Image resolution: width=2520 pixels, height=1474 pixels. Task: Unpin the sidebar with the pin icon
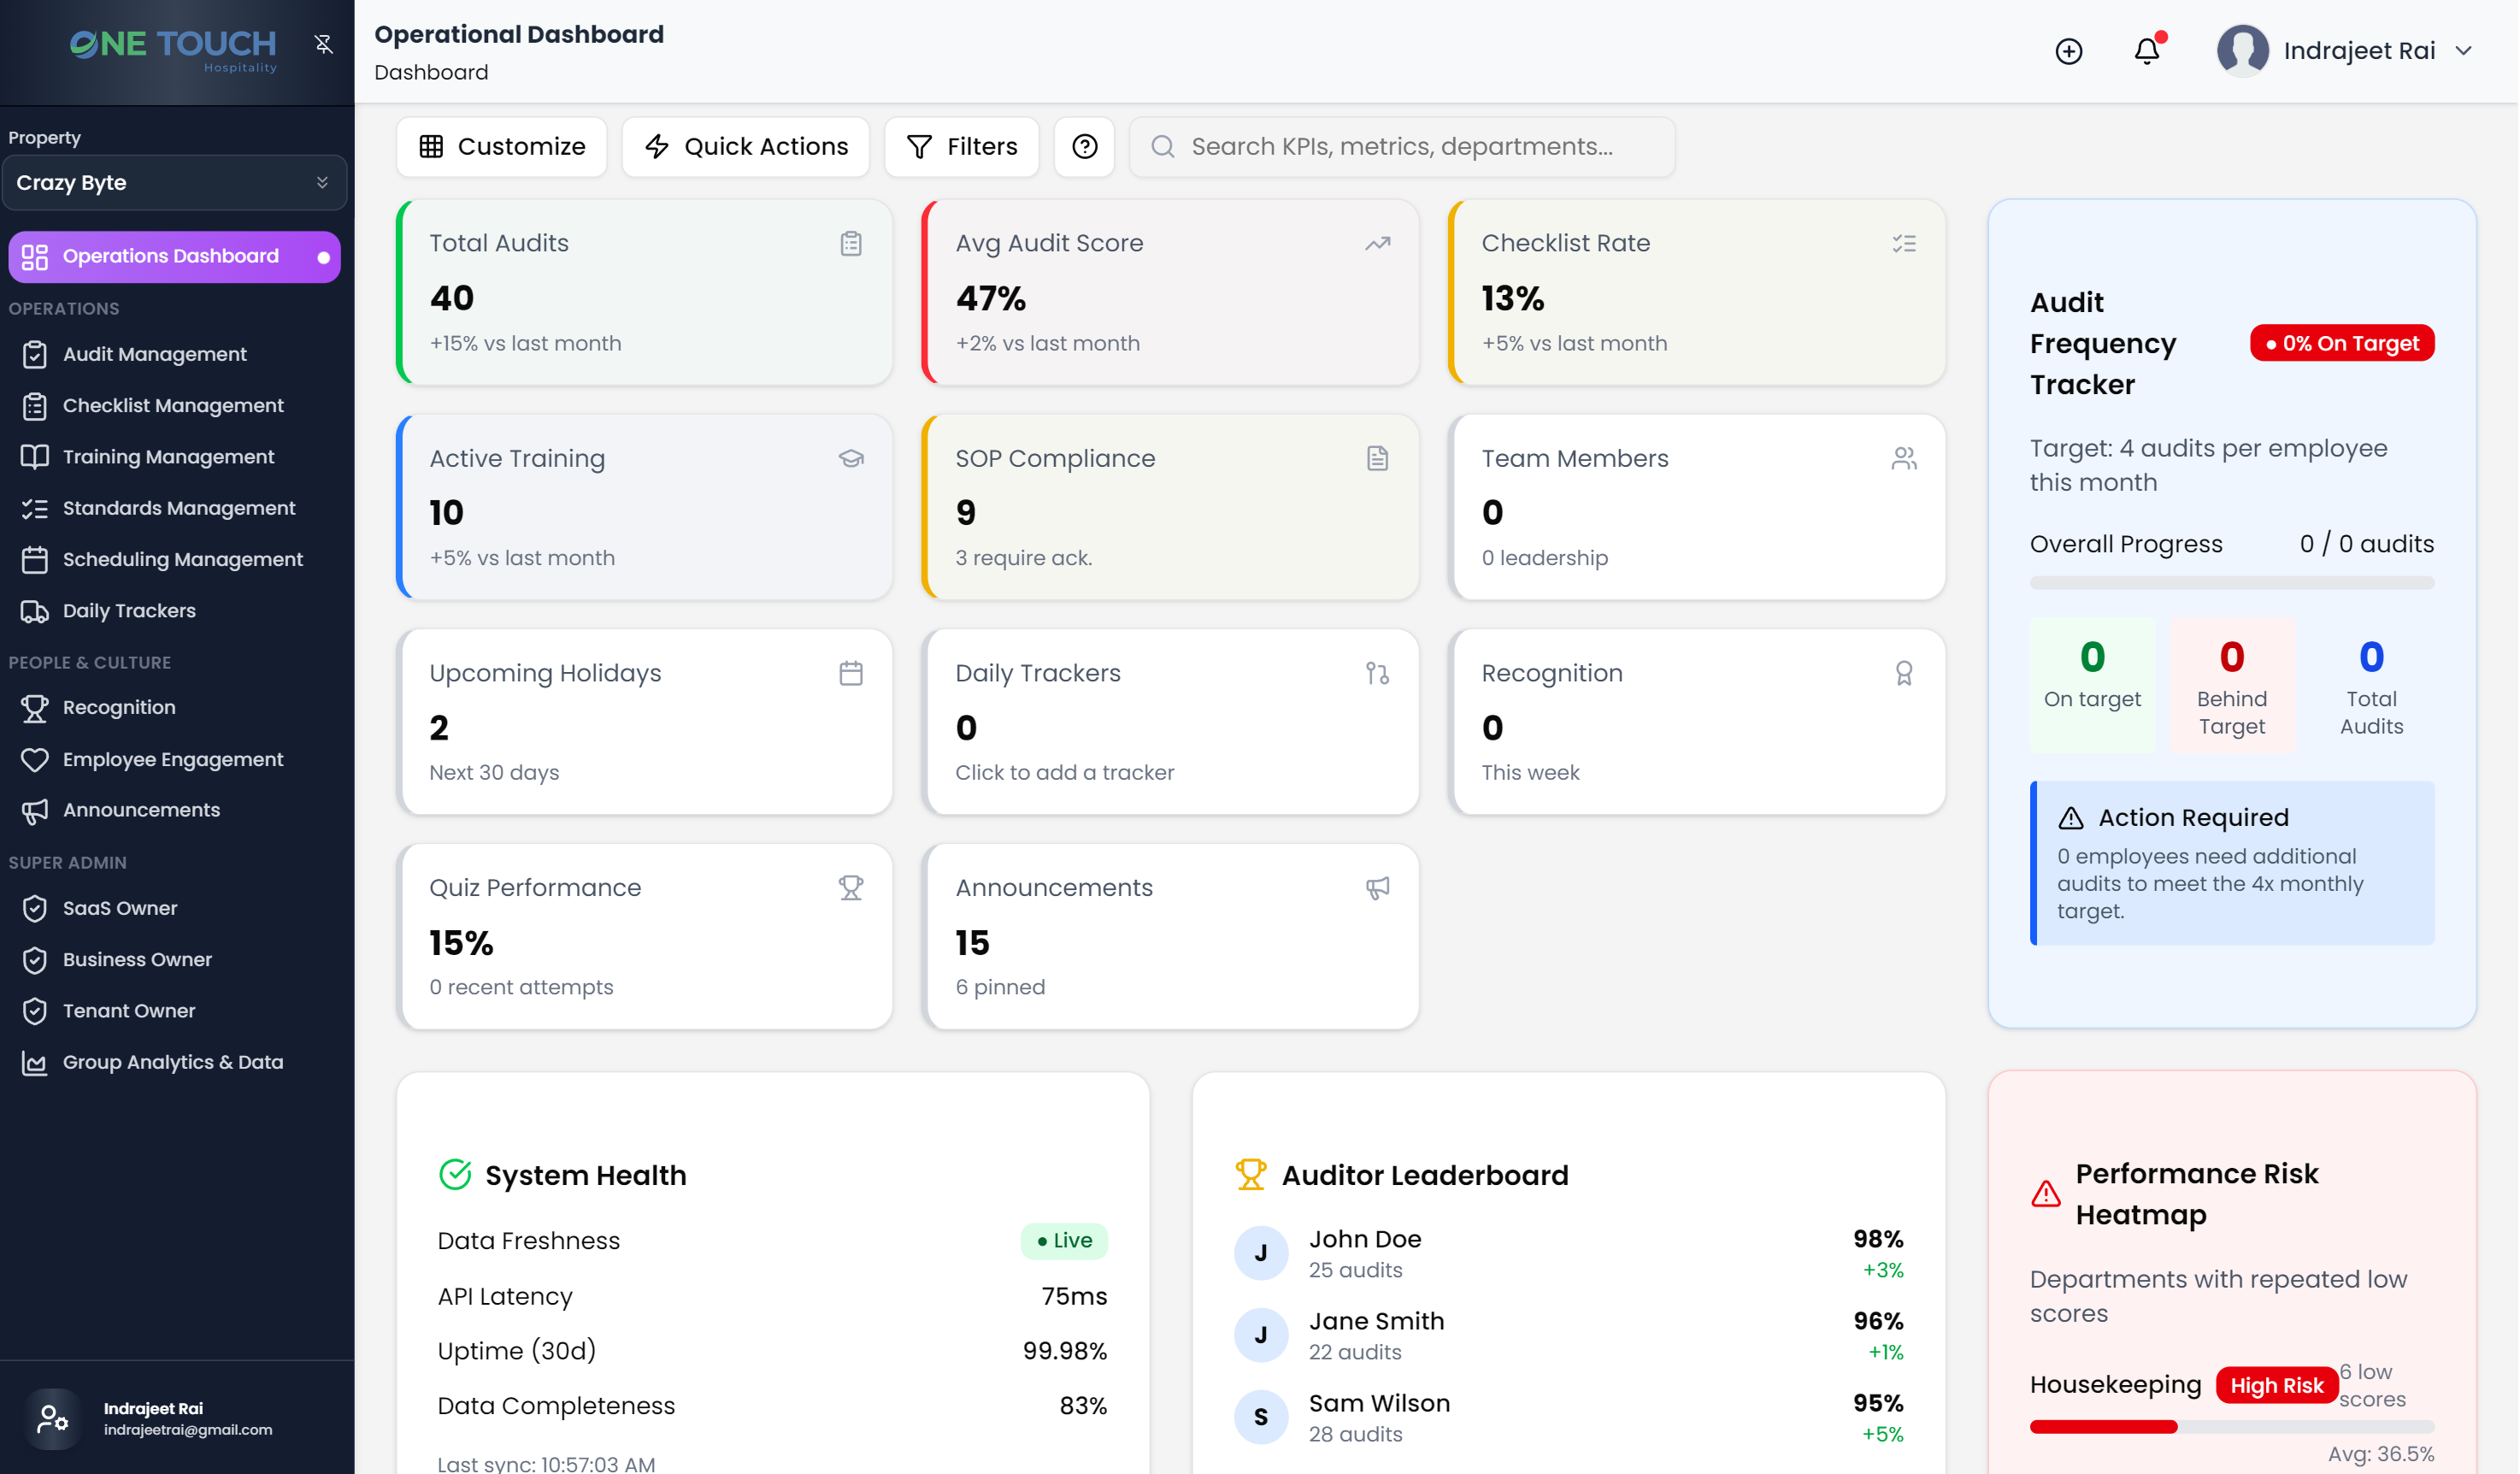click(x=323, y=44)
